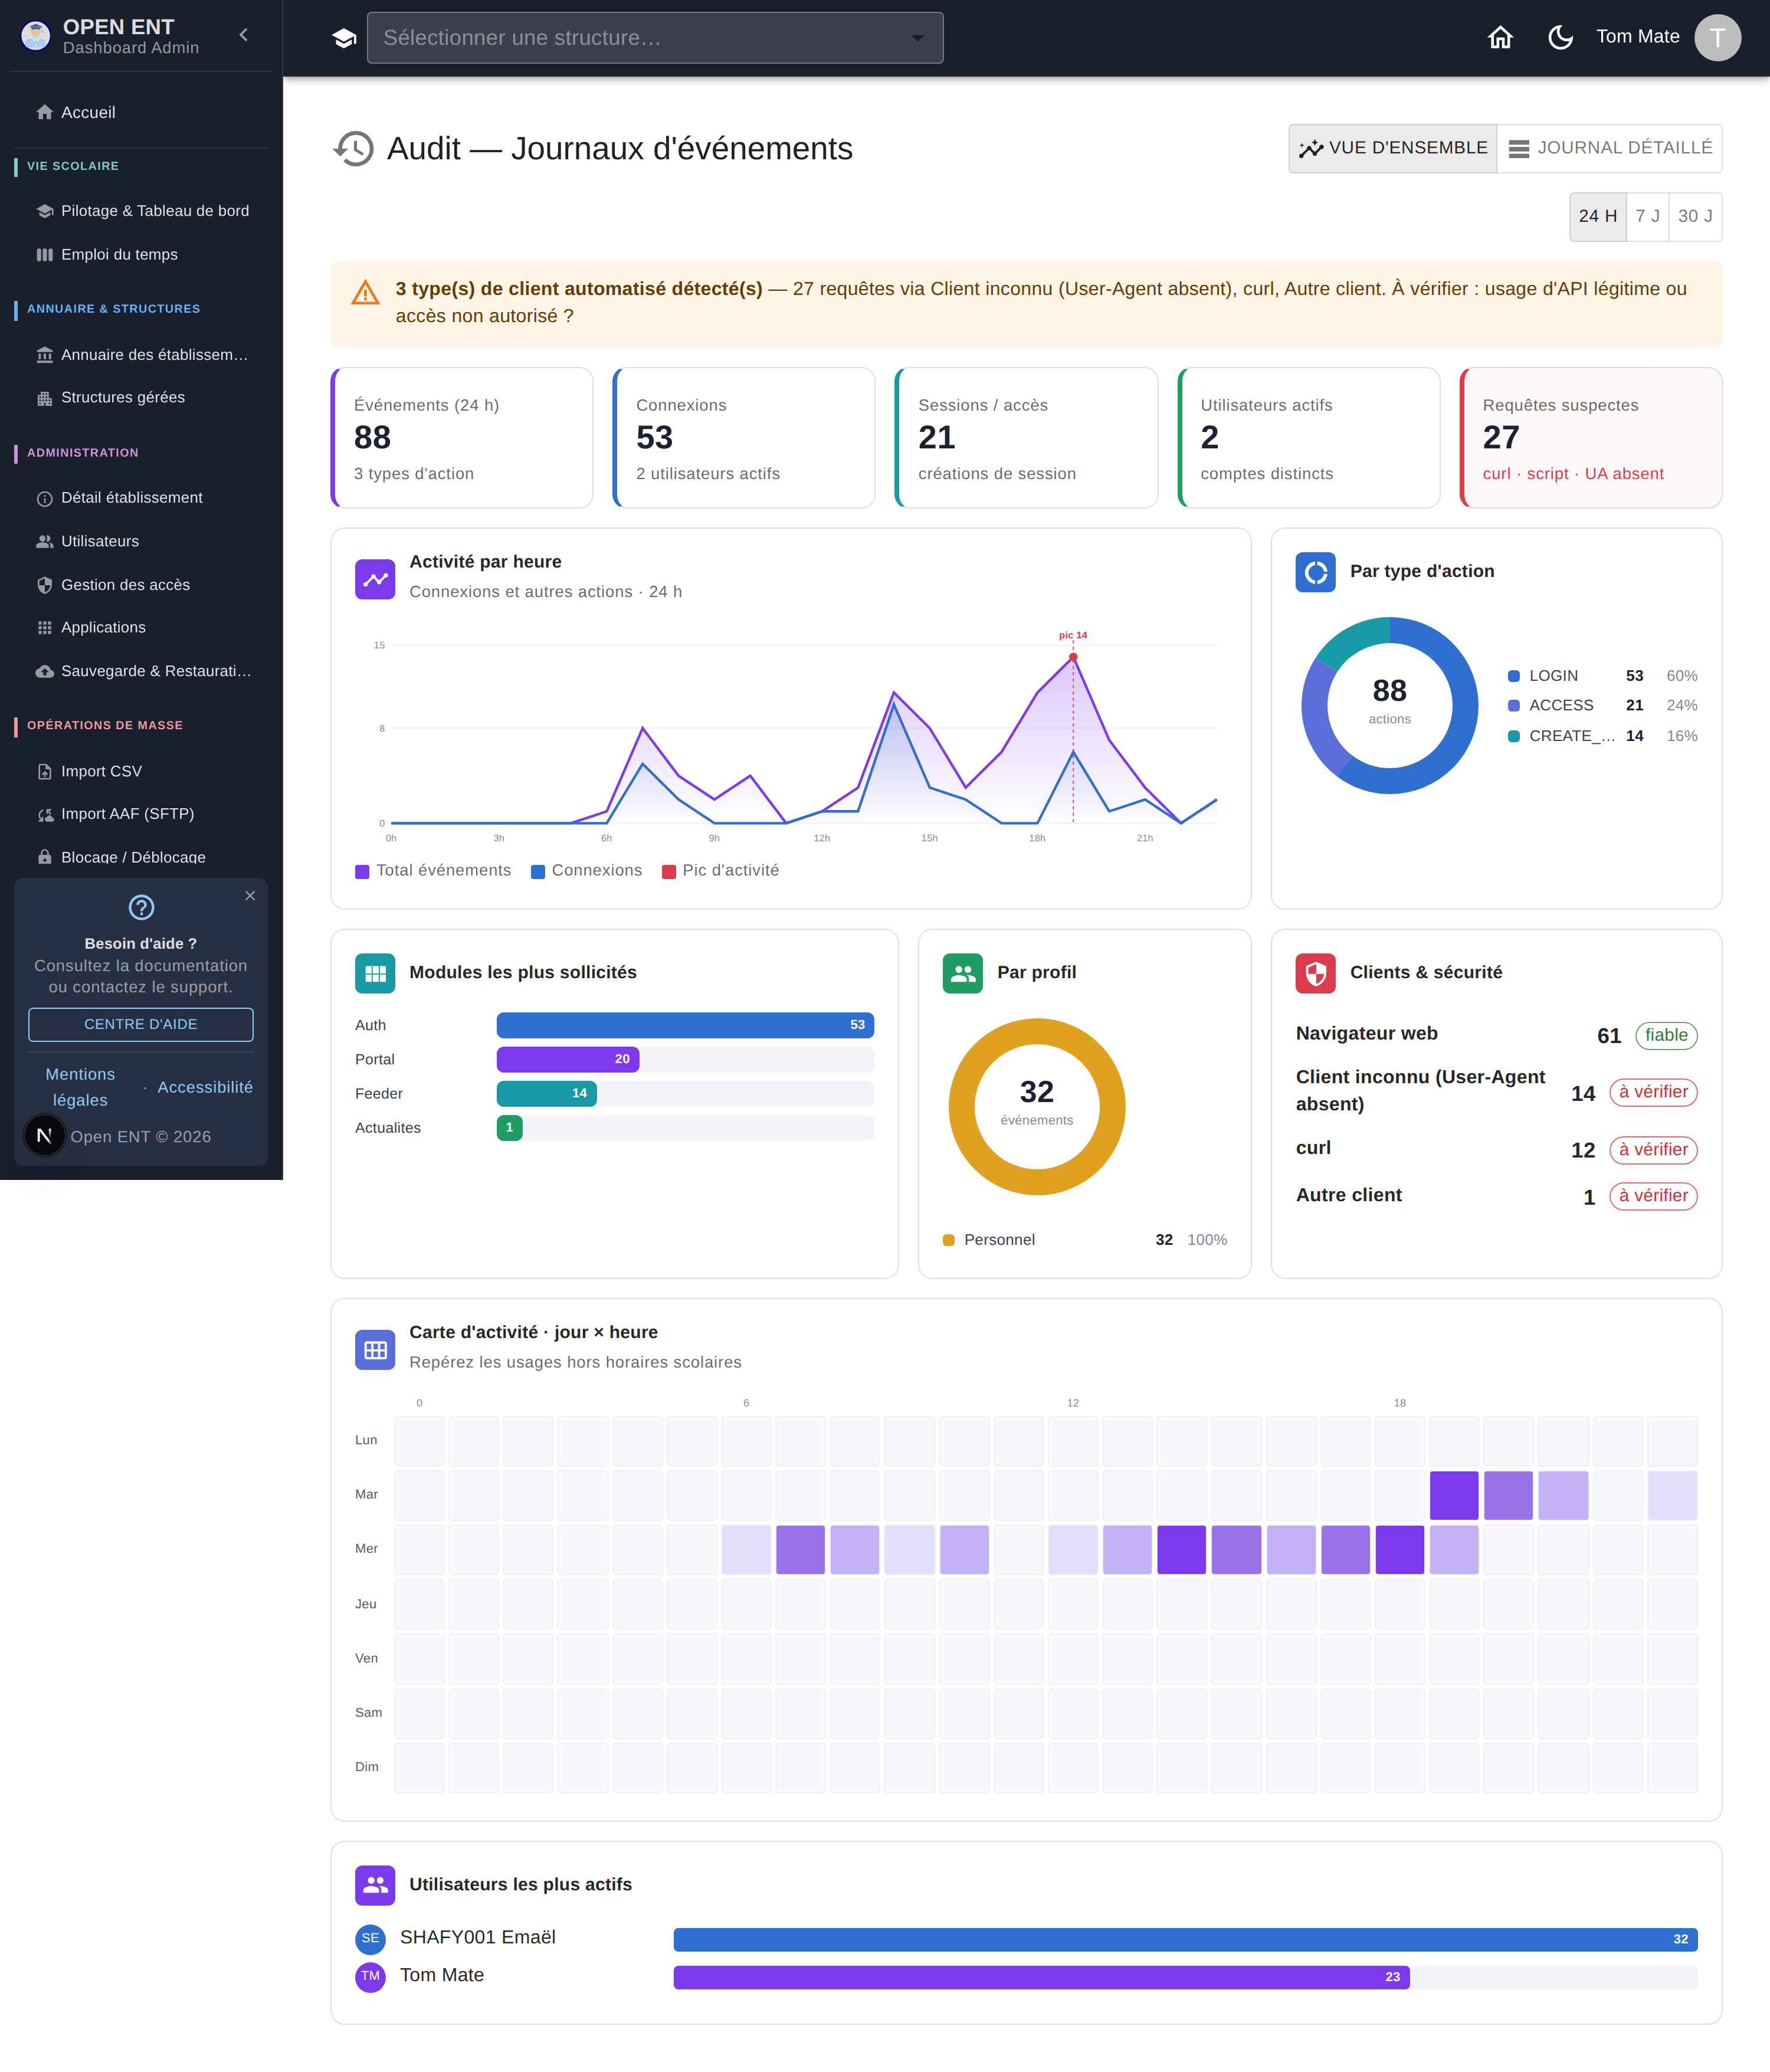Collapse the sidebar with the chevron arrow

click(243, 35)
